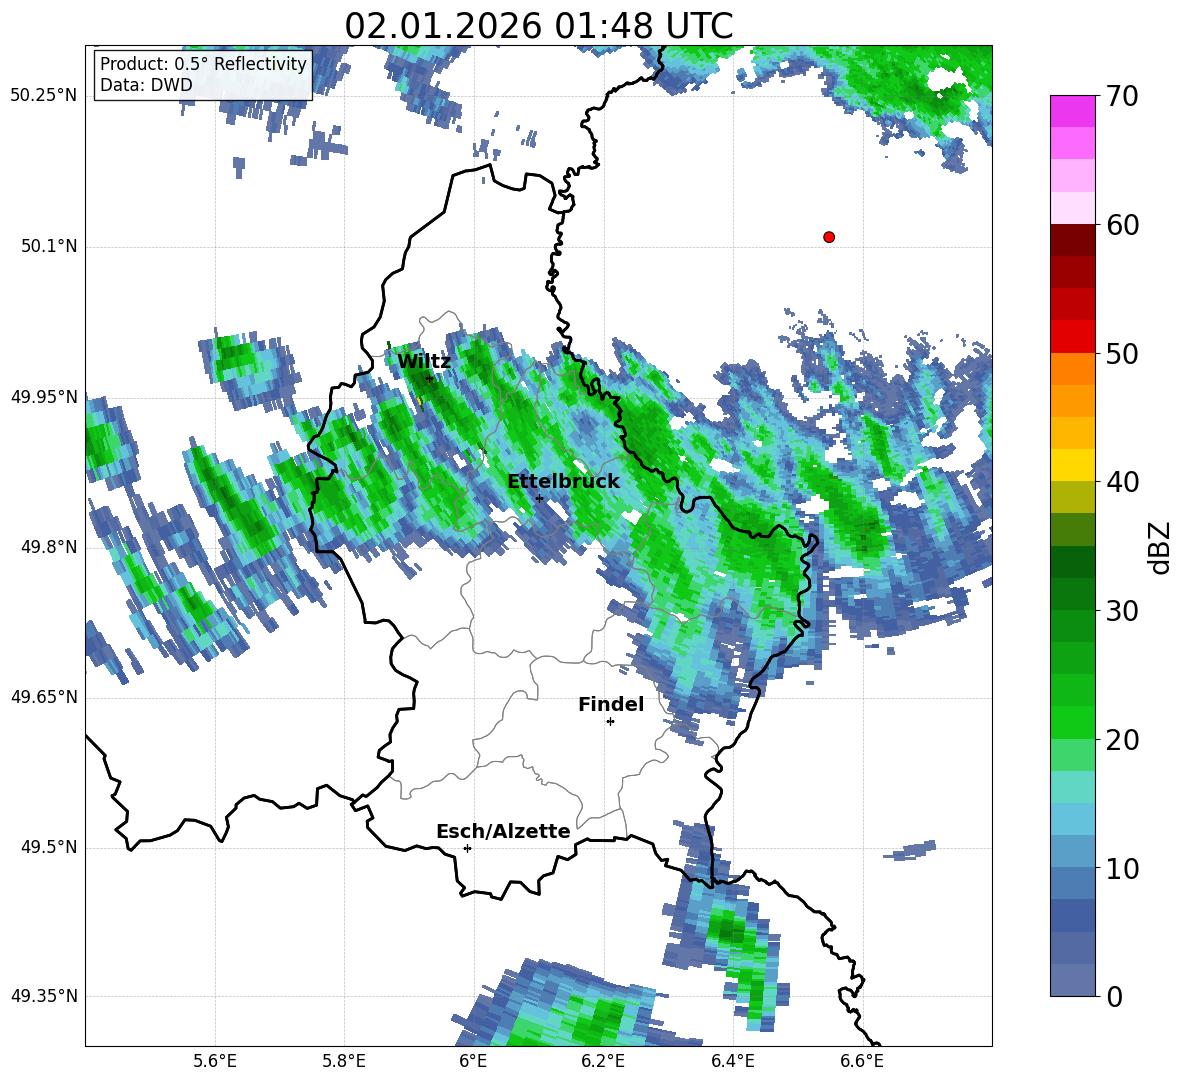The width and height of the screenshot is (1184, 1081).
Task: Select the Ettelbruck city label
Action: coord(563,482)
